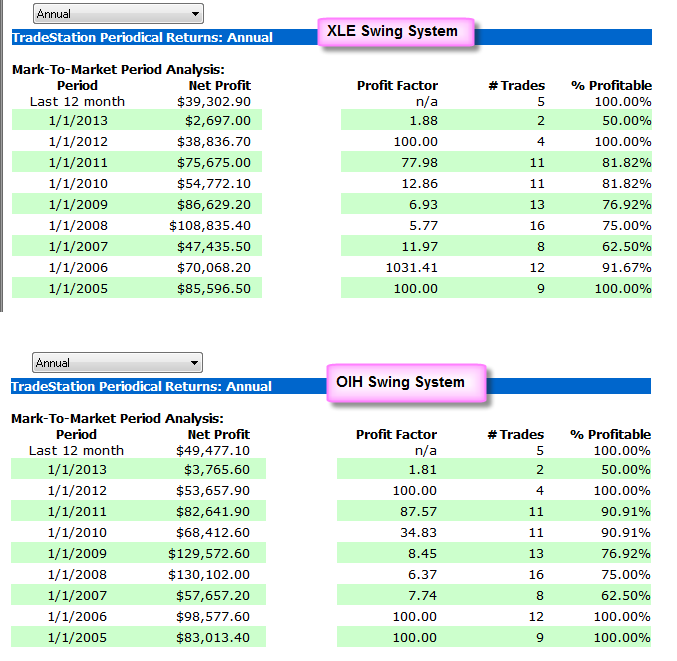677x661 pixels.
Task: Select OIH net profit $82,641.90
Action: (213, 512)
